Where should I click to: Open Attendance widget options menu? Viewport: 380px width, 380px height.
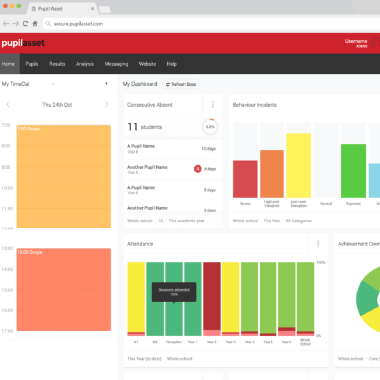(x=318, y=244)
